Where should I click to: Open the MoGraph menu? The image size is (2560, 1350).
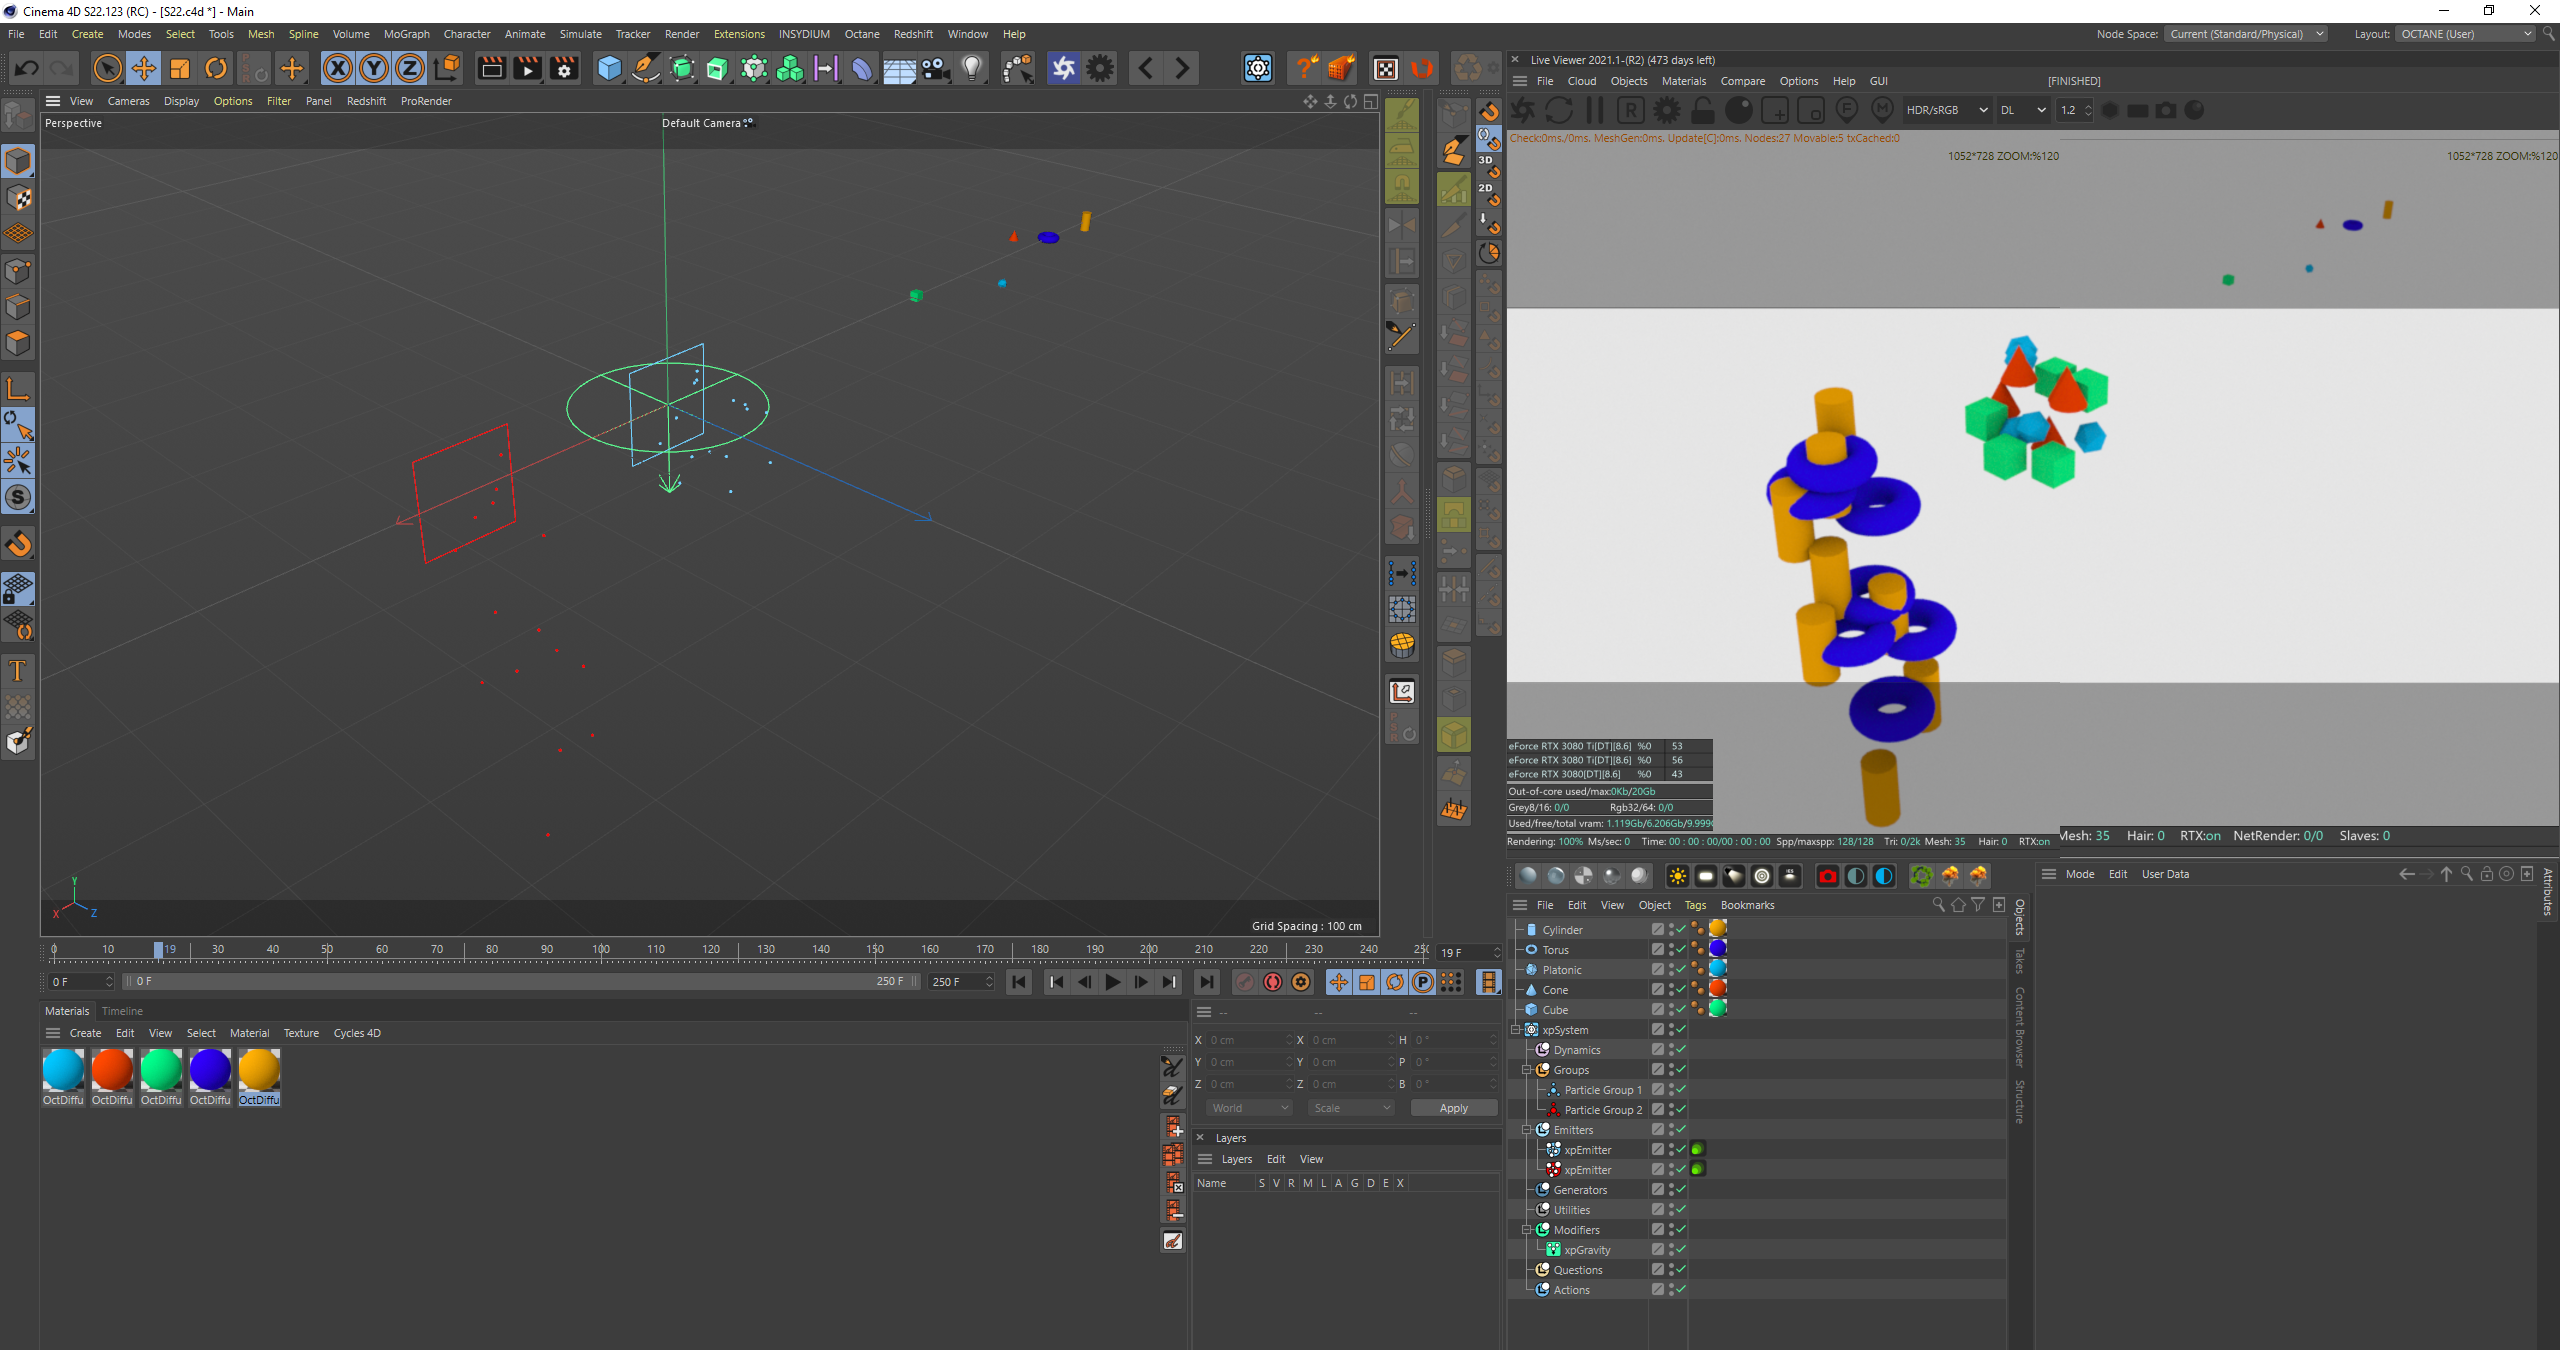(406, 34)
